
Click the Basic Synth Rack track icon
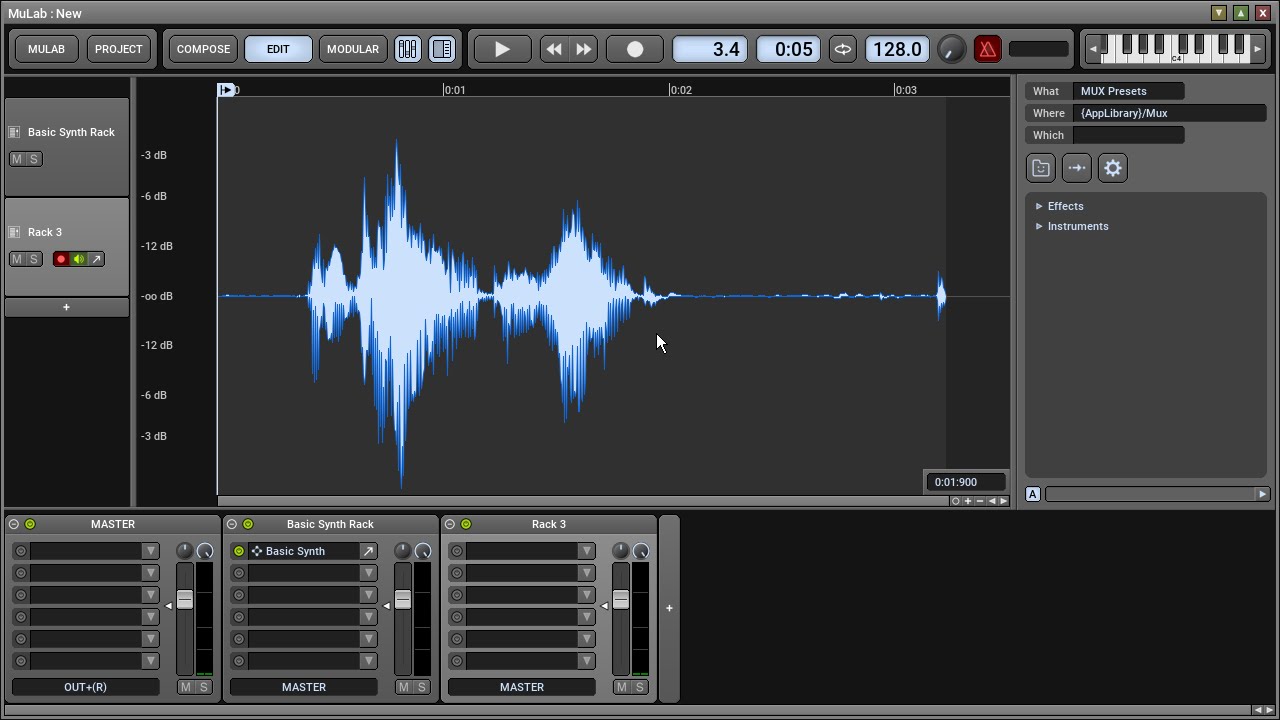pyautogui.click(x=15, y=132)
